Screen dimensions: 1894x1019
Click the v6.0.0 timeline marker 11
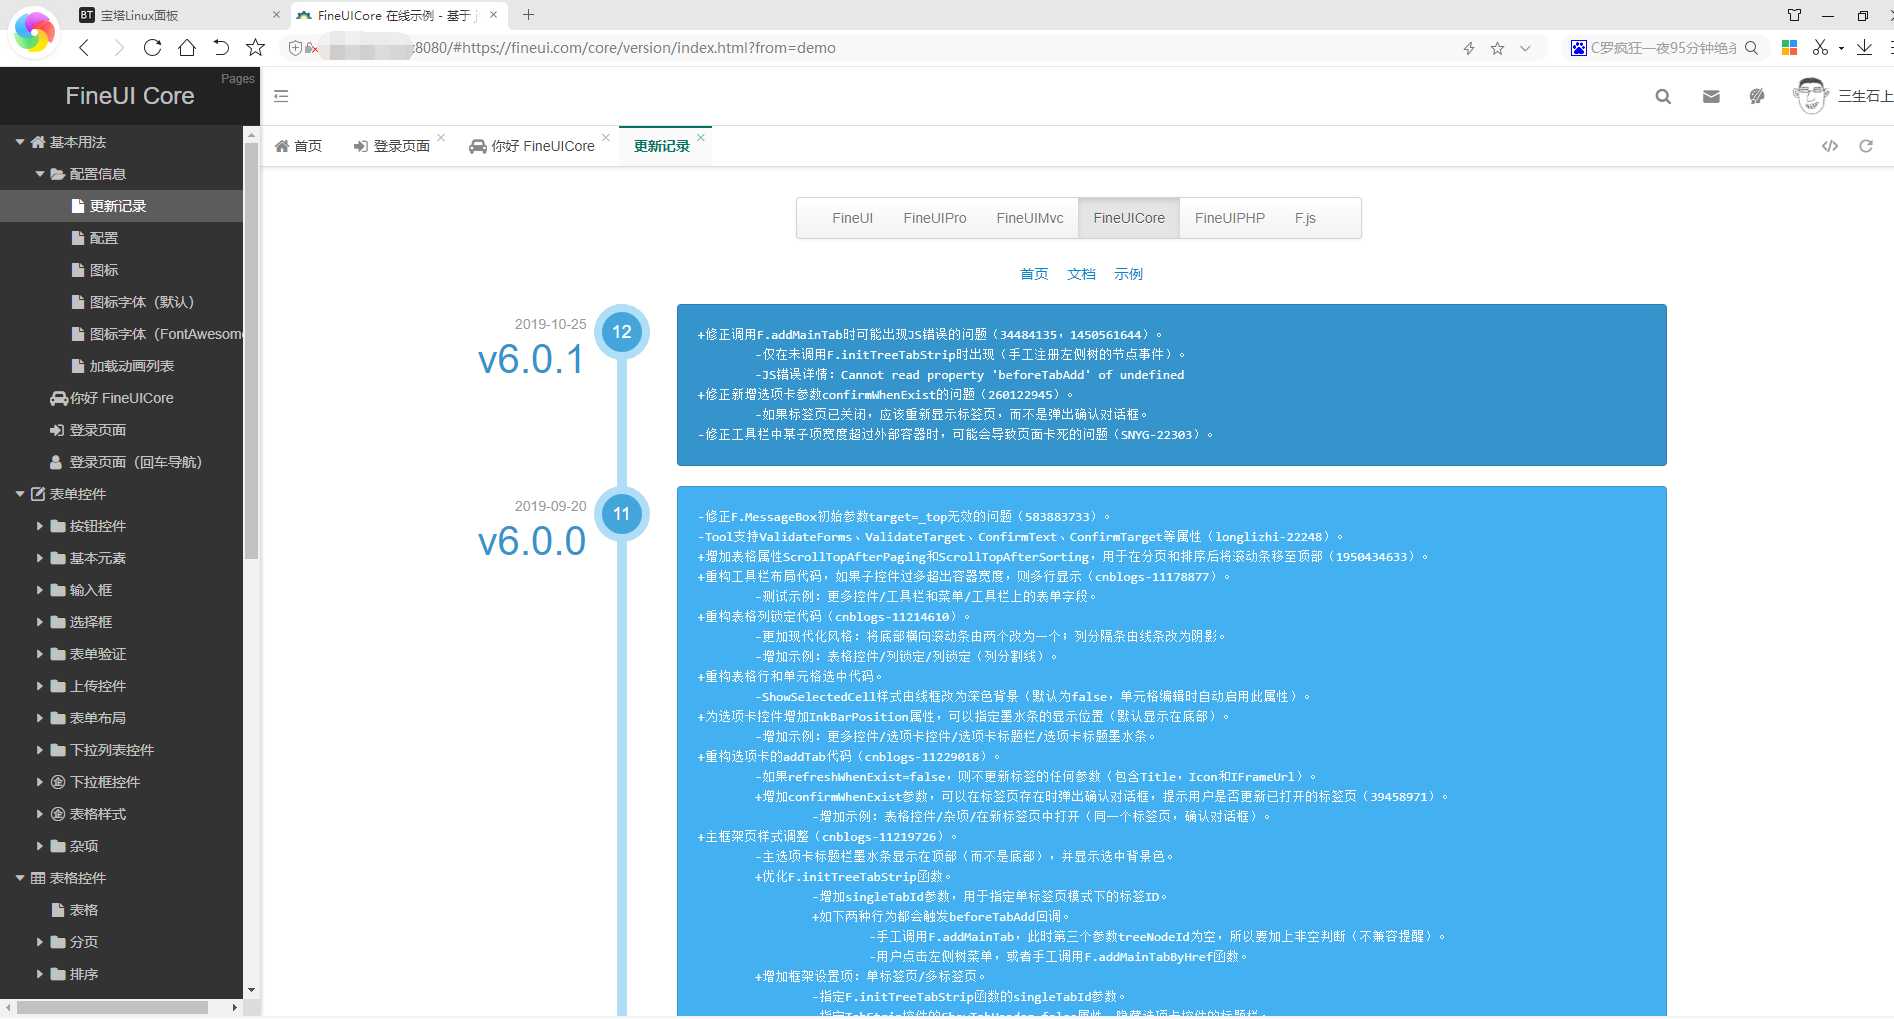click(622, 514)
